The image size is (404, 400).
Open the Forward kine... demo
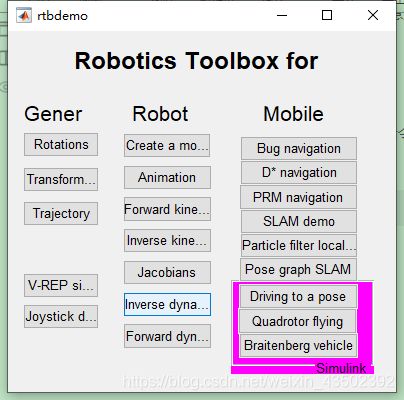tap(167, 209)
